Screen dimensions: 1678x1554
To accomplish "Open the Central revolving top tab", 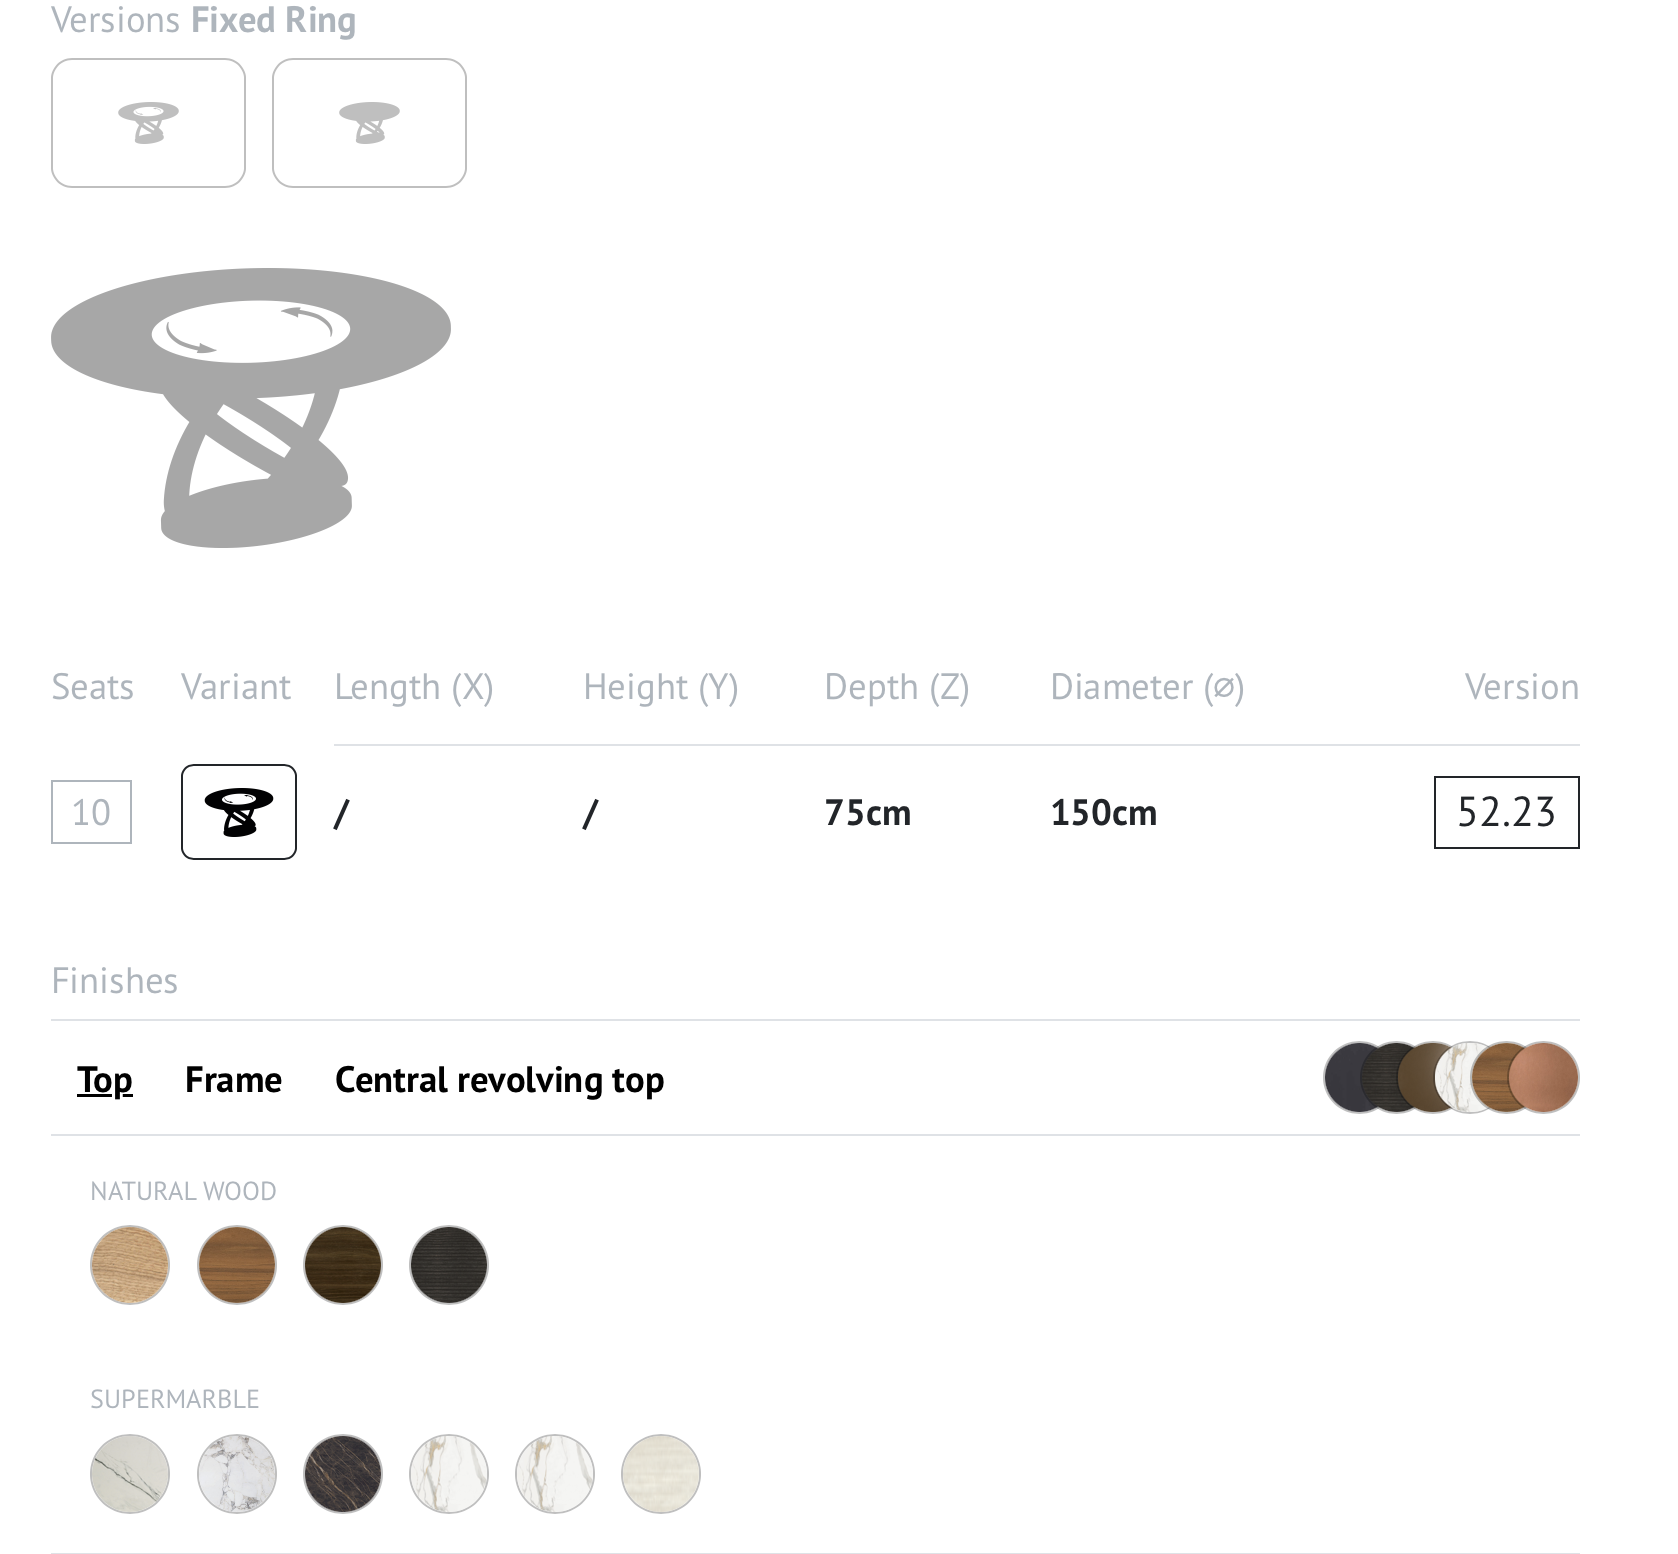I will (x=499, y=1080).
